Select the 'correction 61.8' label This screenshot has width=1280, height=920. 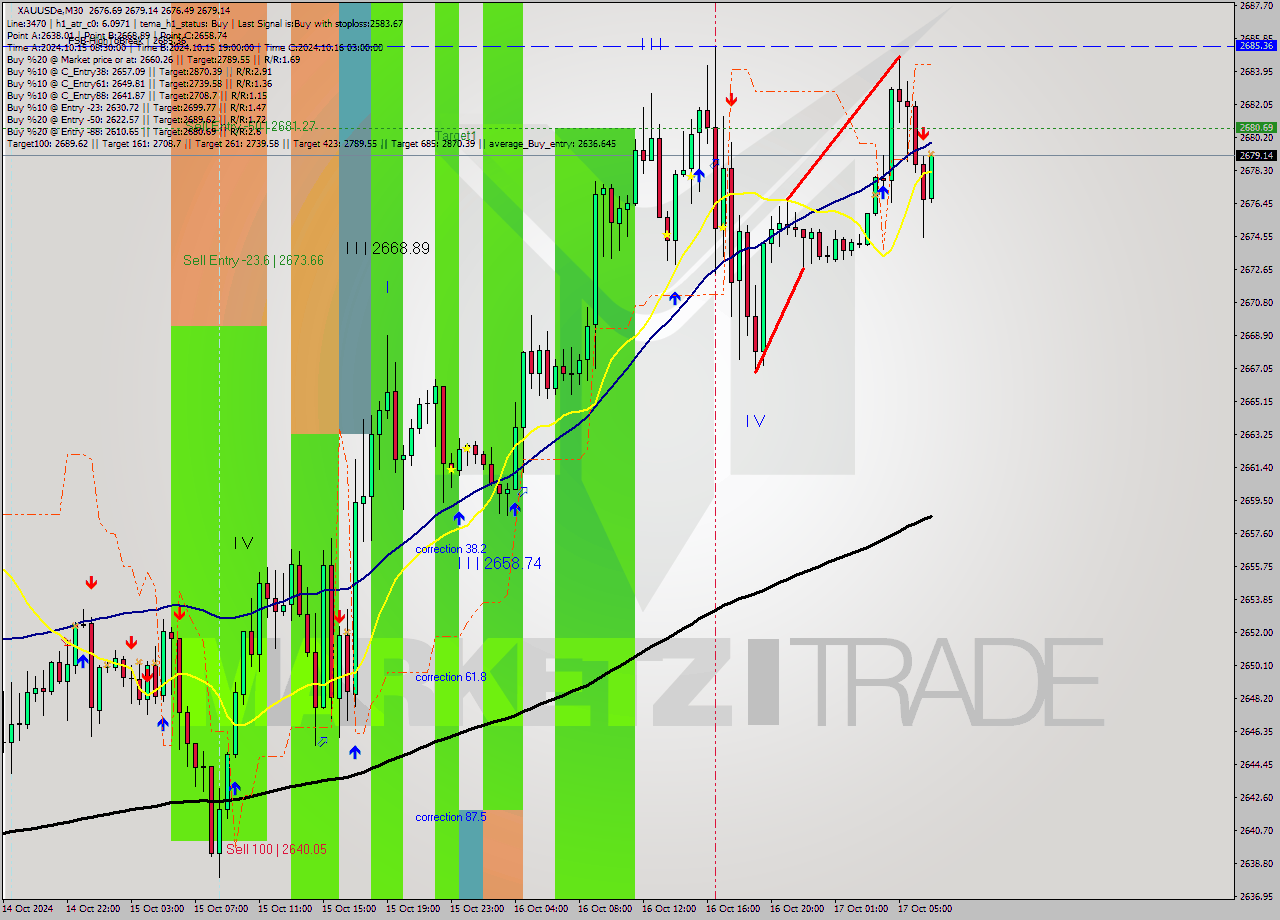click(x=451, y=677)
